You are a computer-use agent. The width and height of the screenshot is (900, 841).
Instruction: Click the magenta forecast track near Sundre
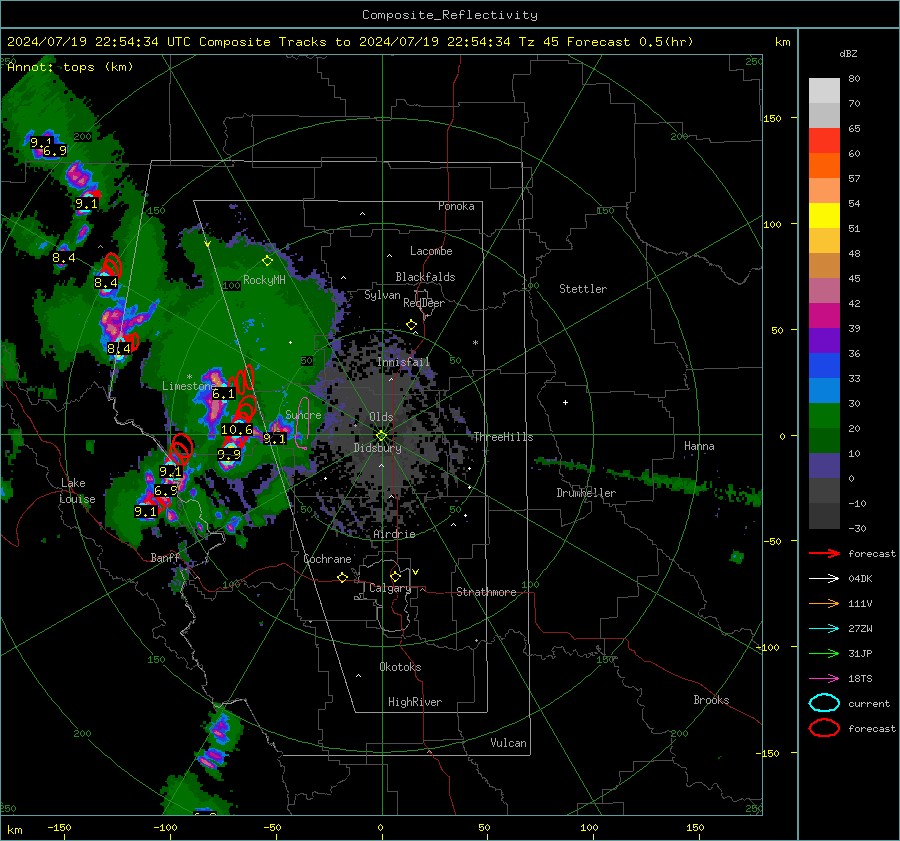coord(301,423)
